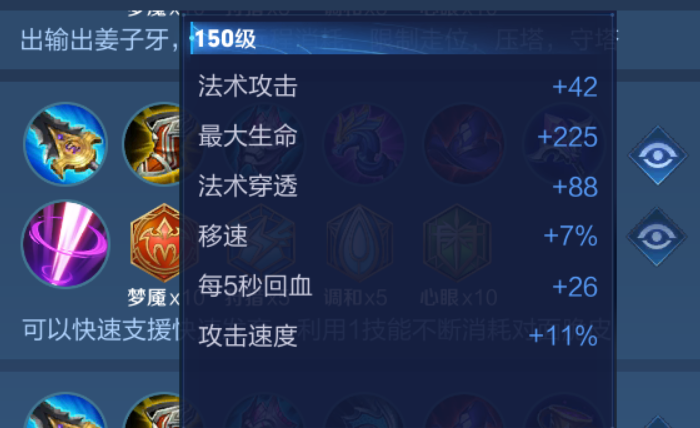Click the 移速 +7% entry

(x=398, y=236)
